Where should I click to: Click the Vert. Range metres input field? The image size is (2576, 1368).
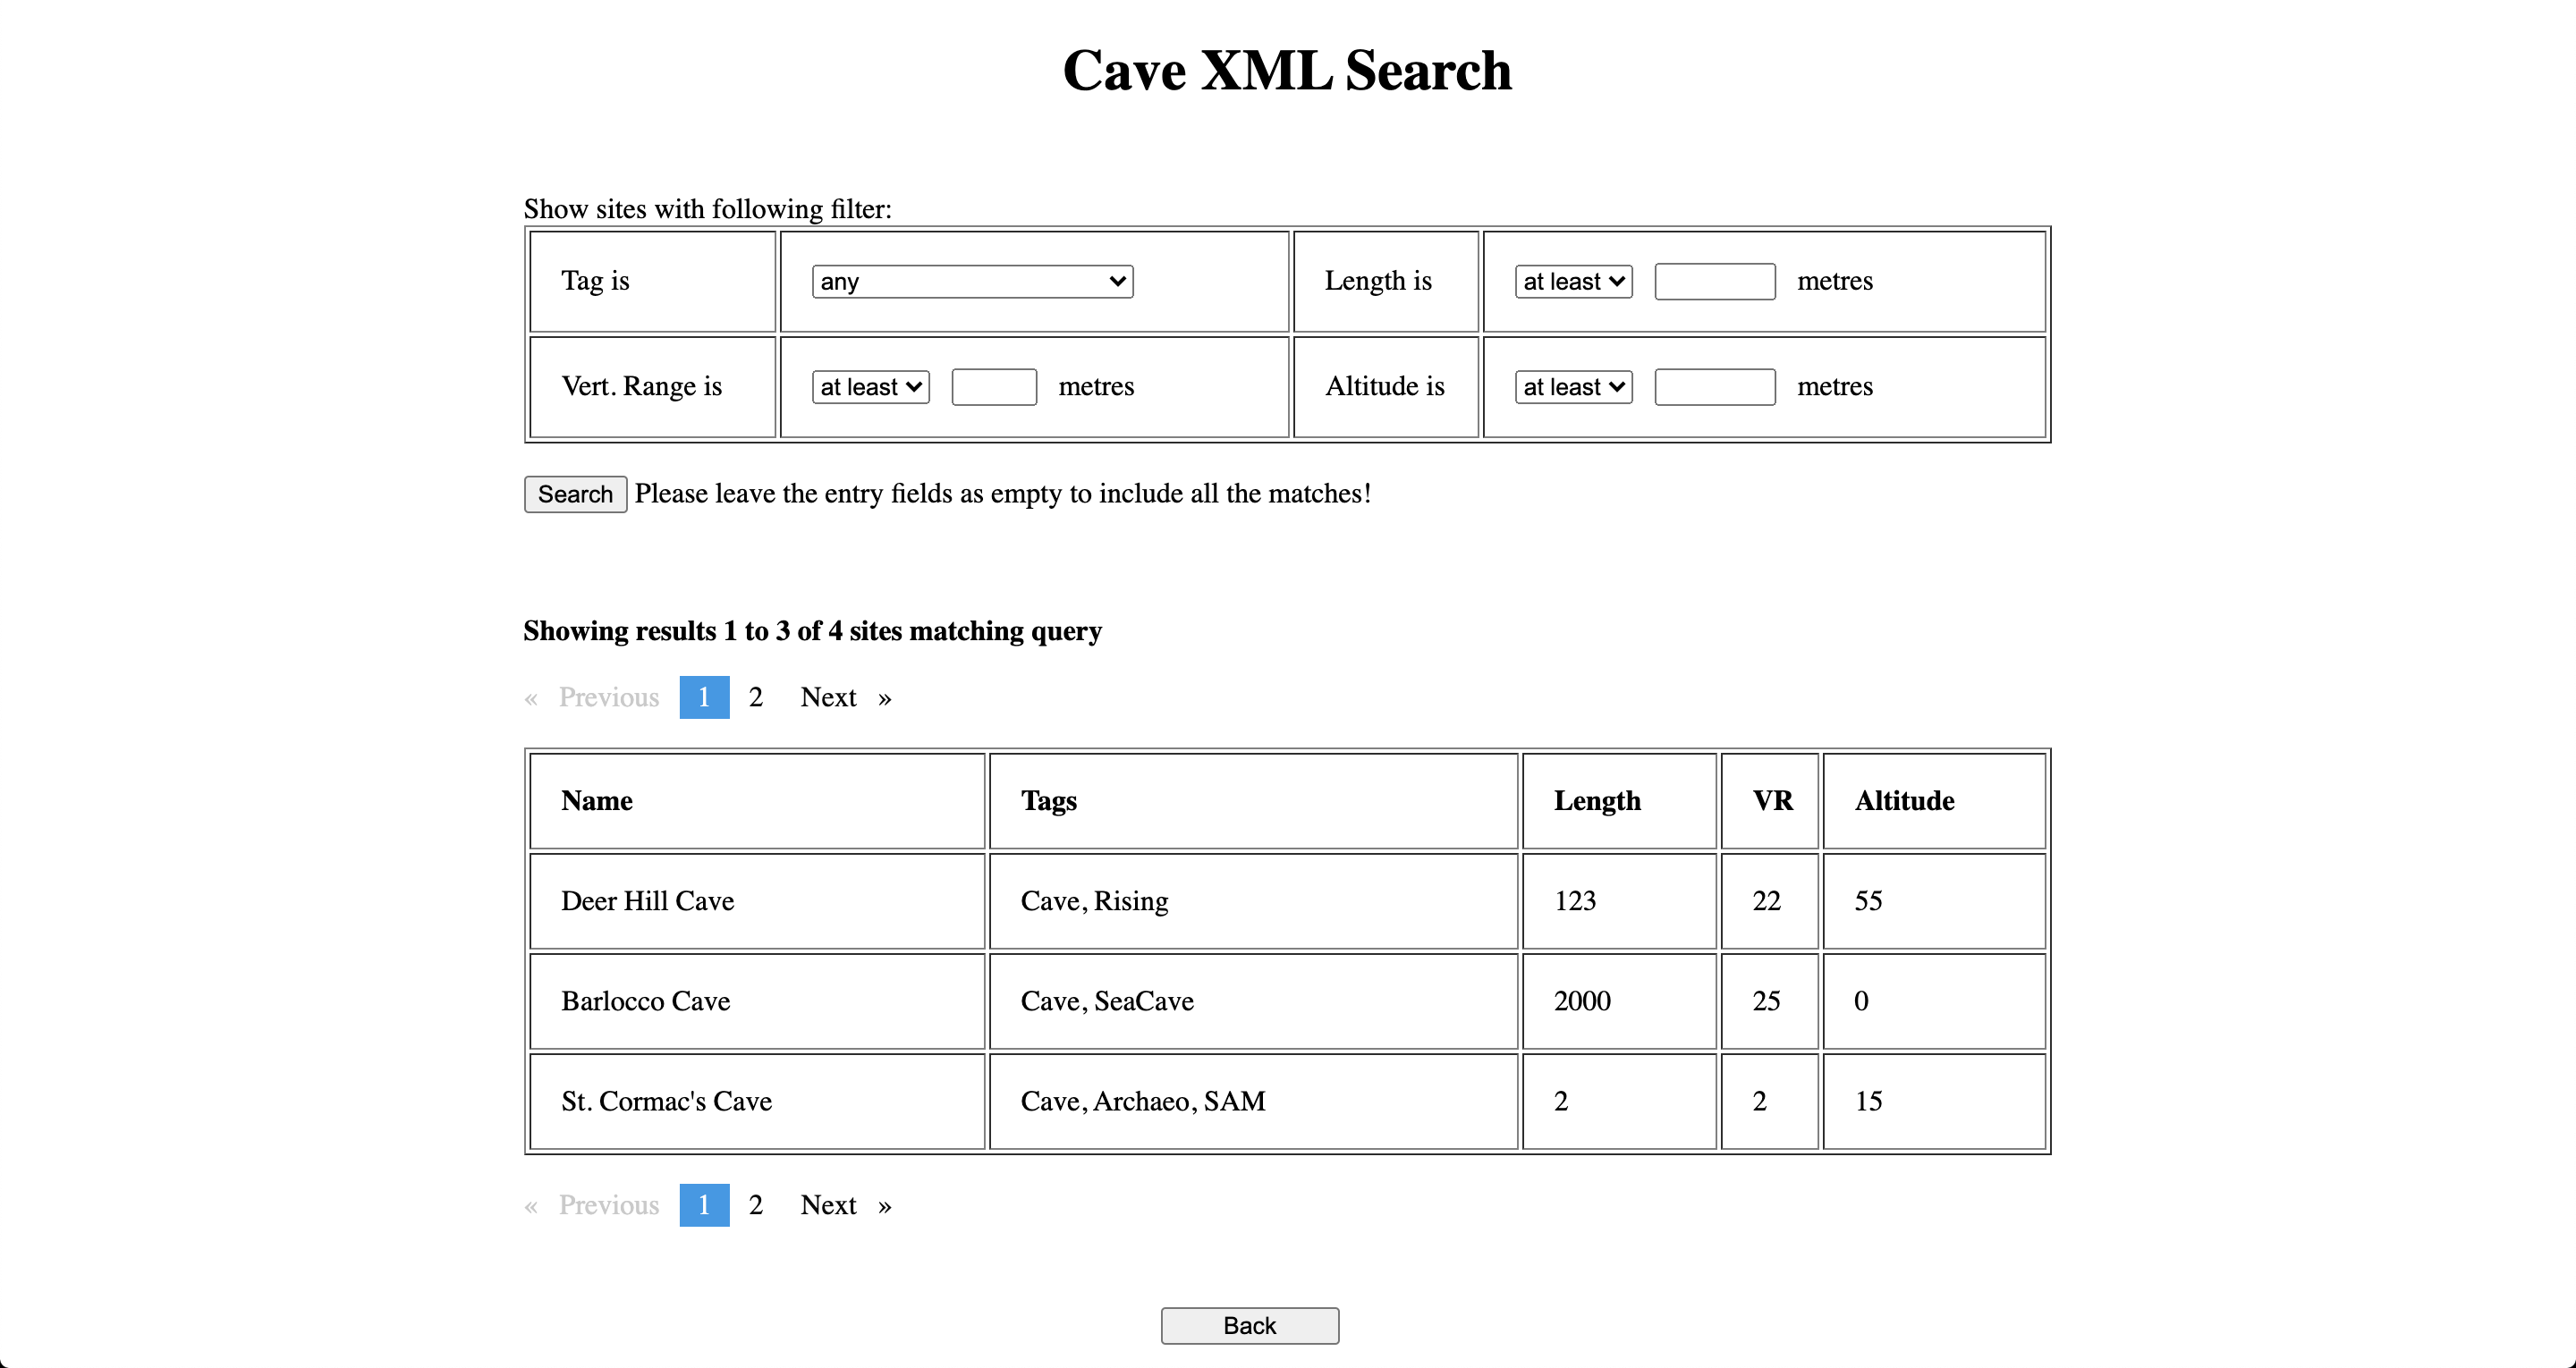coord(993,387)
